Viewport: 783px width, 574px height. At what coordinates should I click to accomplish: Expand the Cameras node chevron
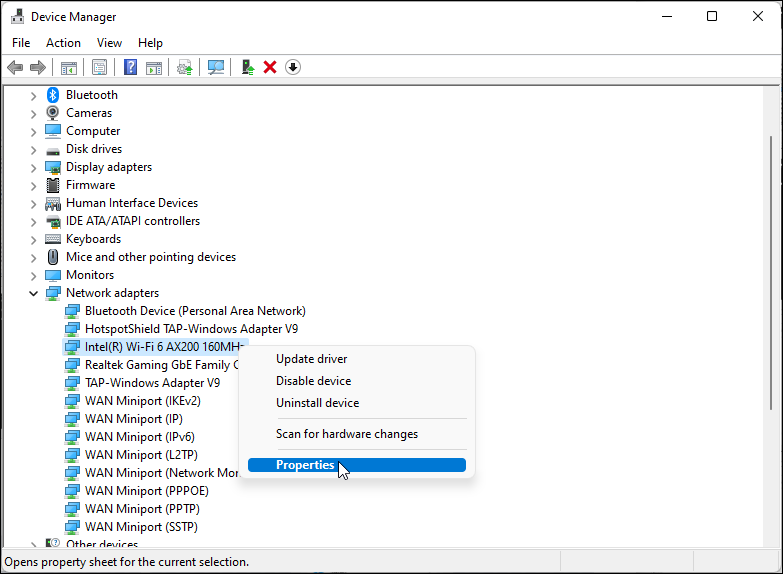click(33, 113)
